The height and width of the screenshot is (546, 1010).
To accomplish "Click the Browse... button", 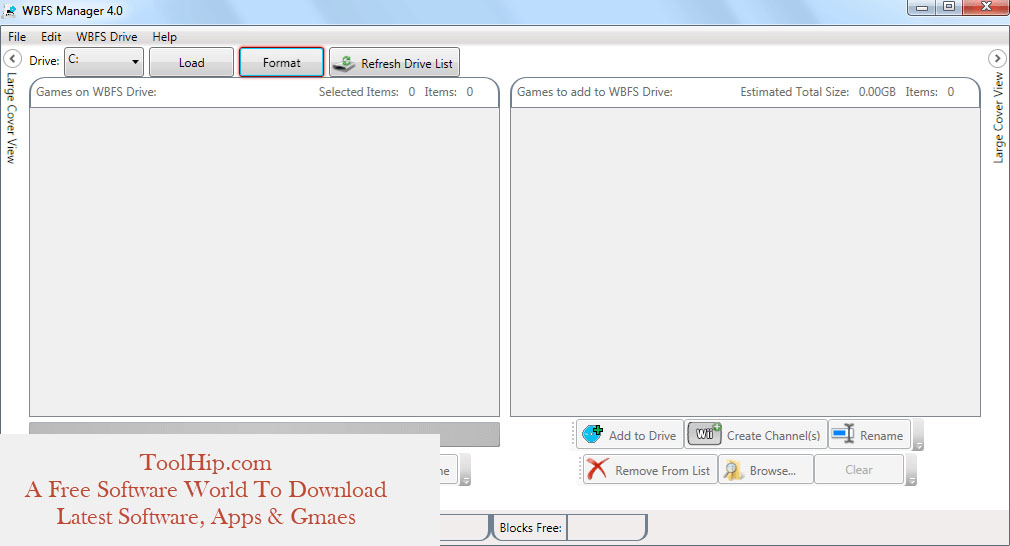I will click(765, 470).
